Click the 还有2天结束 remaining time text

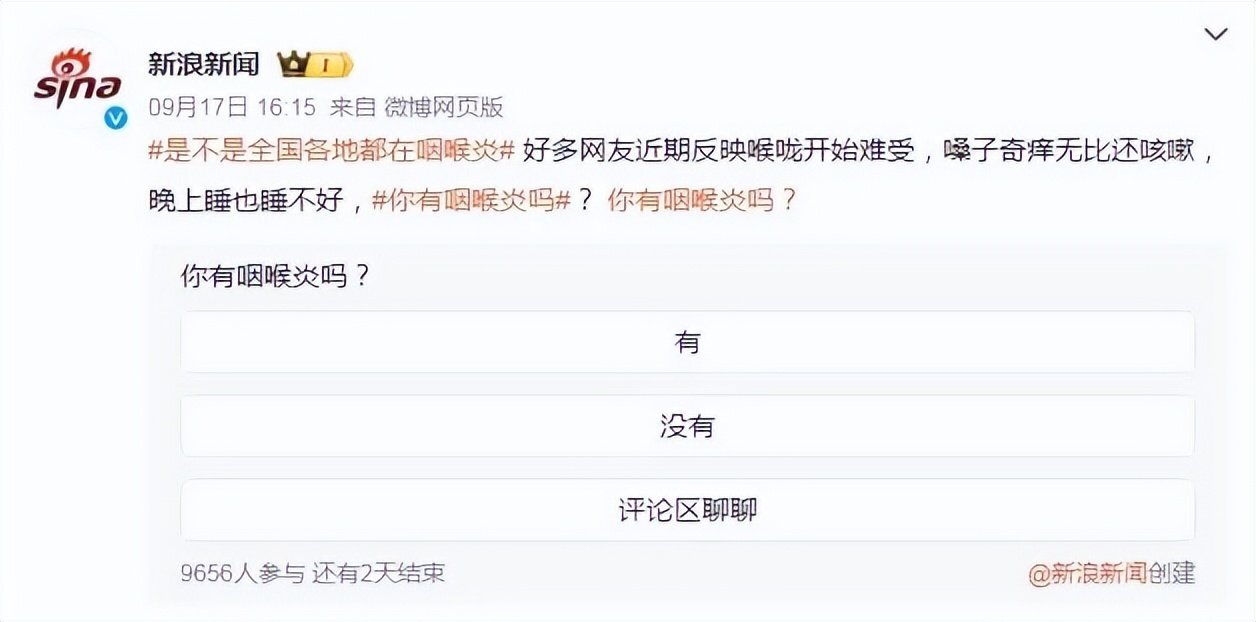[x=378, y=573]
